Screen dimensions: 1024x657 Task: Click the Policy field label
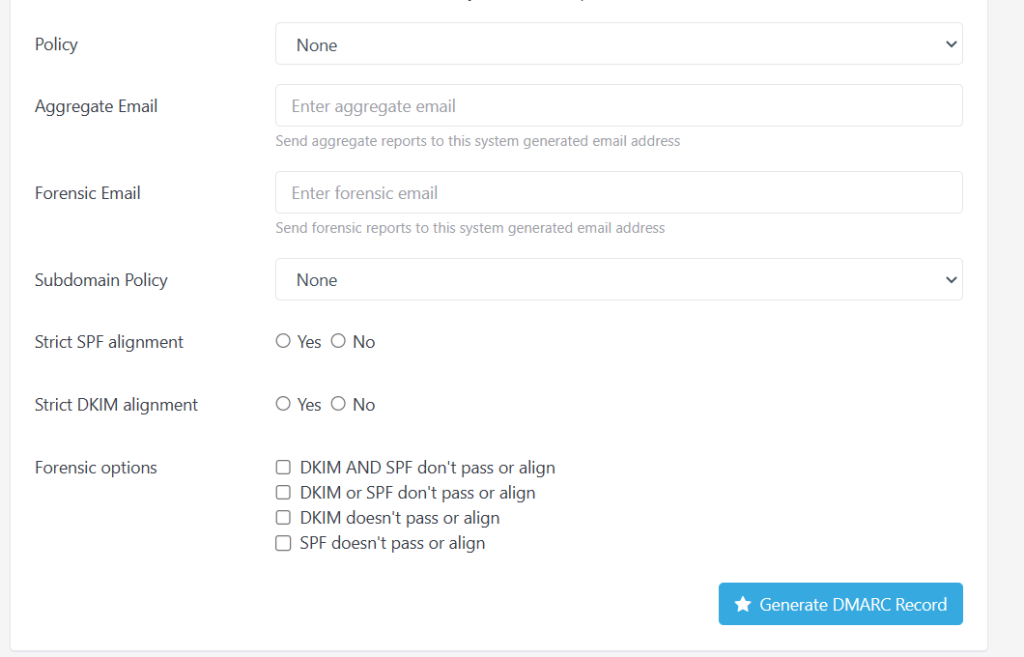pos(56,44)
